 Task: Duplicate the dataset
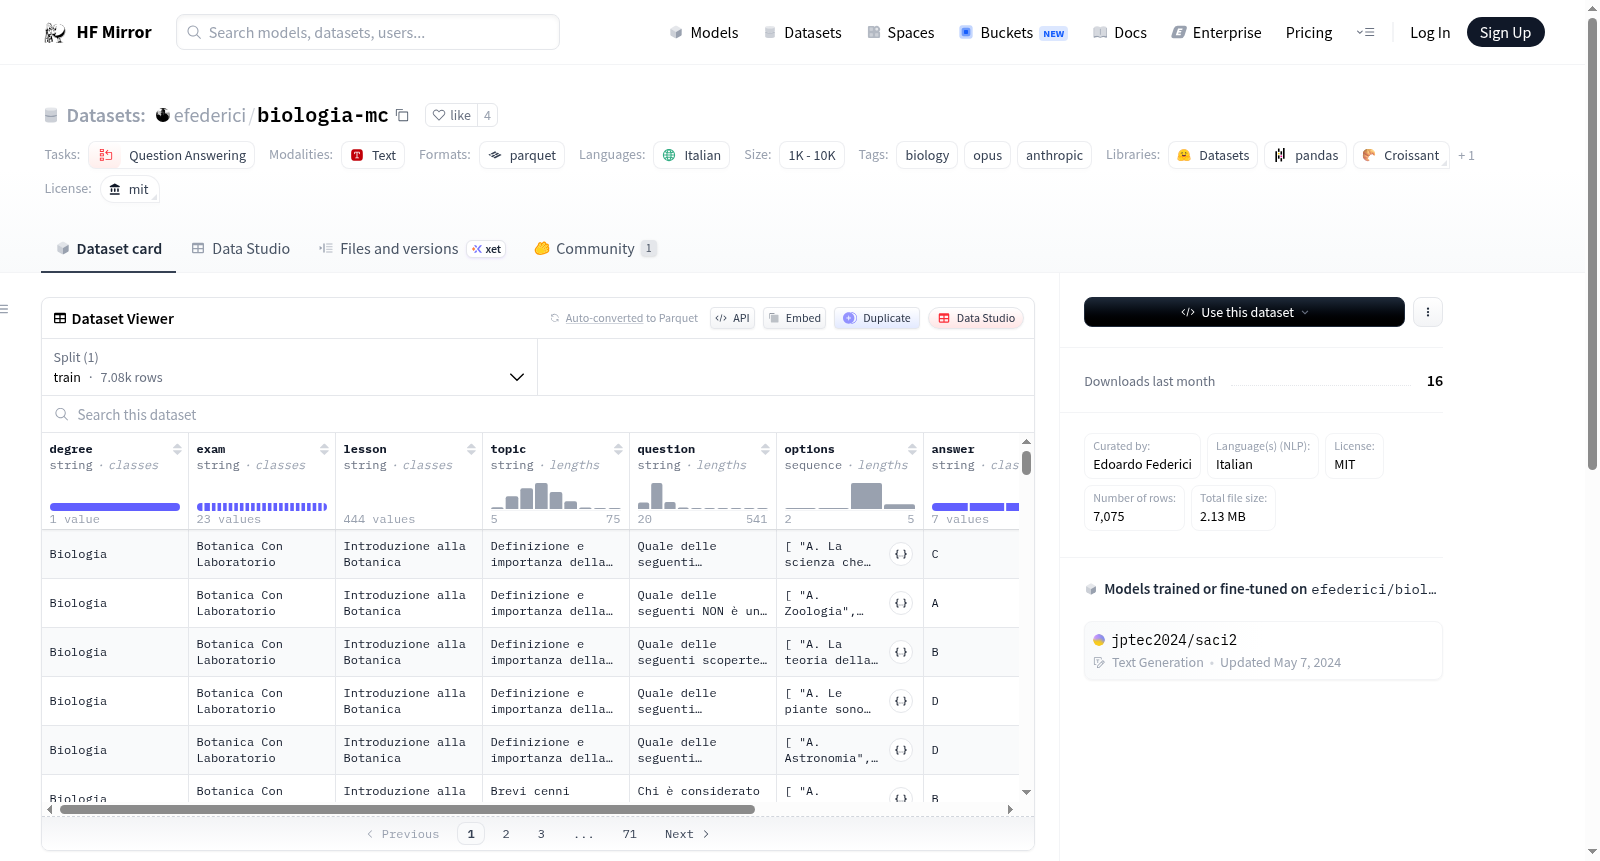[876, 318]
